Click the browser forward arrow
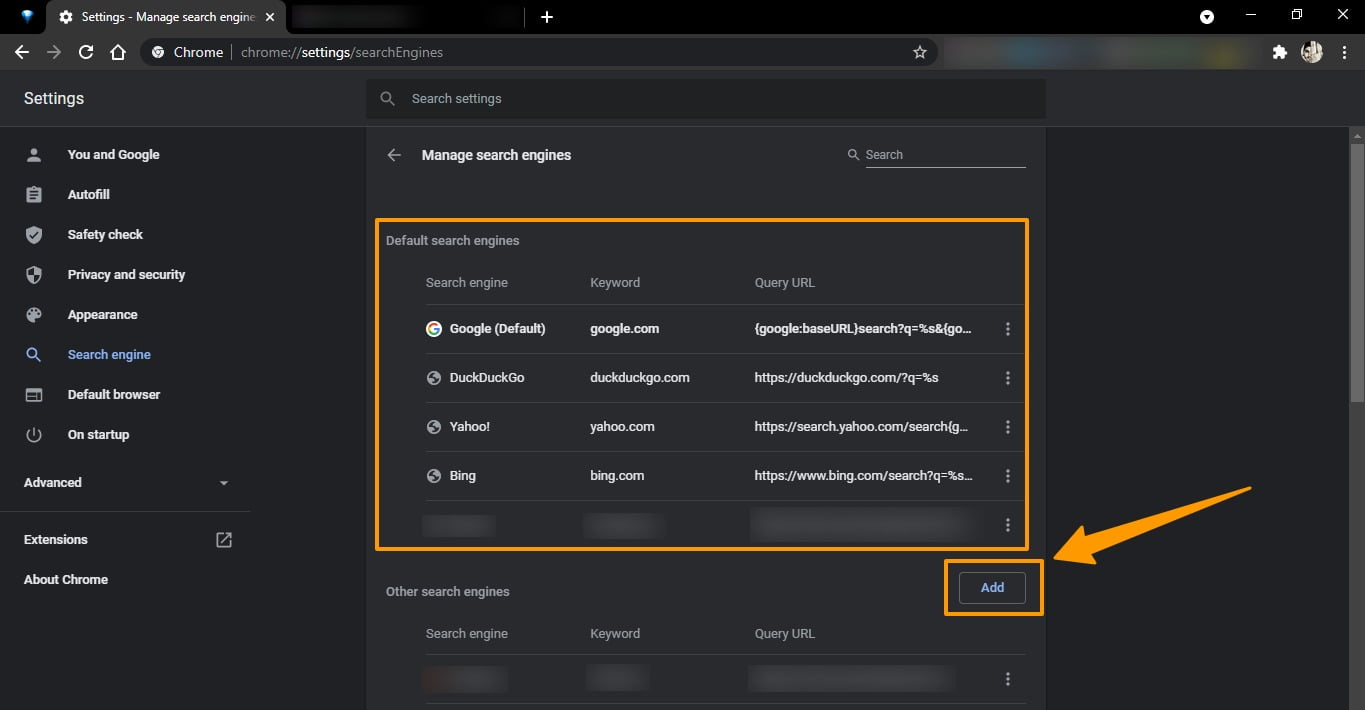Image resolution: width=1365 pixels, height=710 pixels. click(54, 52)
